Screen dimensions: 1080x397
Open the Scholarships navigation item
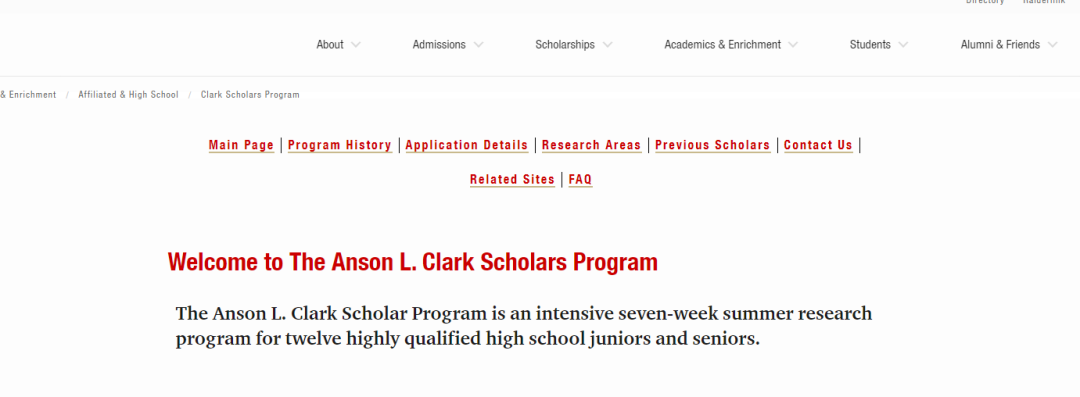565,45
